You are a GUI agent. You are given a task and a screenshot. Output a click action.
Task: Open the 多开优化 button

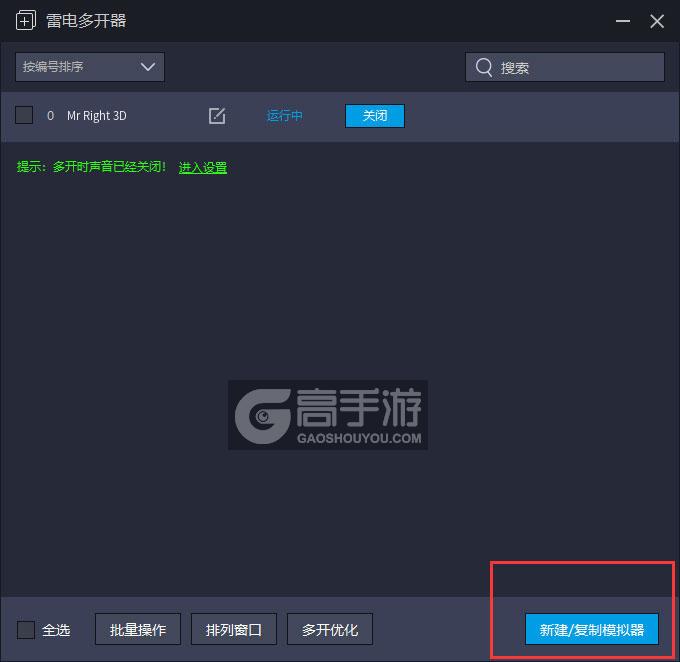click(330, 629)
